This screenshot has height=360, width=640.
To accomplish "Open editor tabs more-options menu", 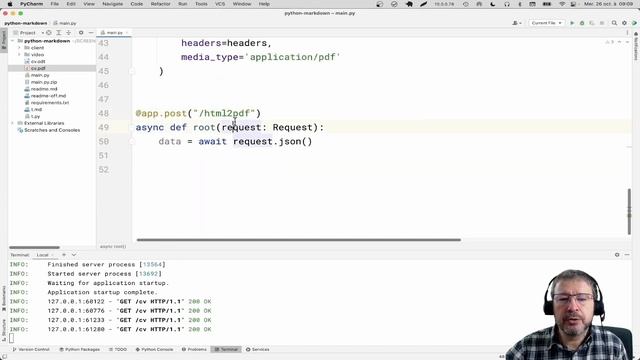I will click(x=627, y=33).
